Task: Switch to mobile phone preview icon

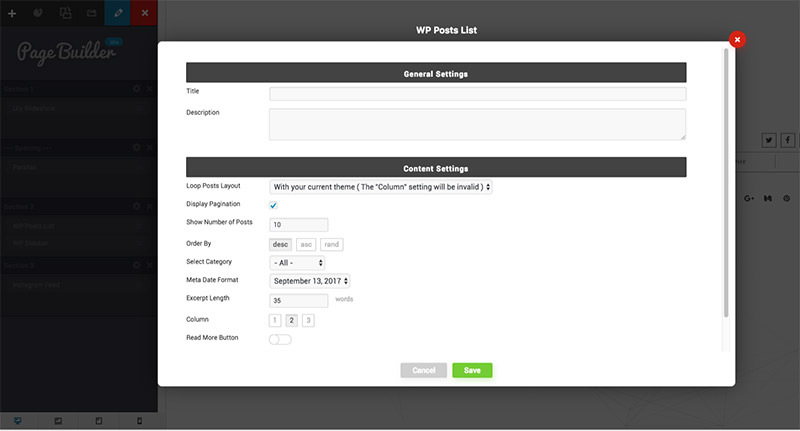Action: (139, 421)
